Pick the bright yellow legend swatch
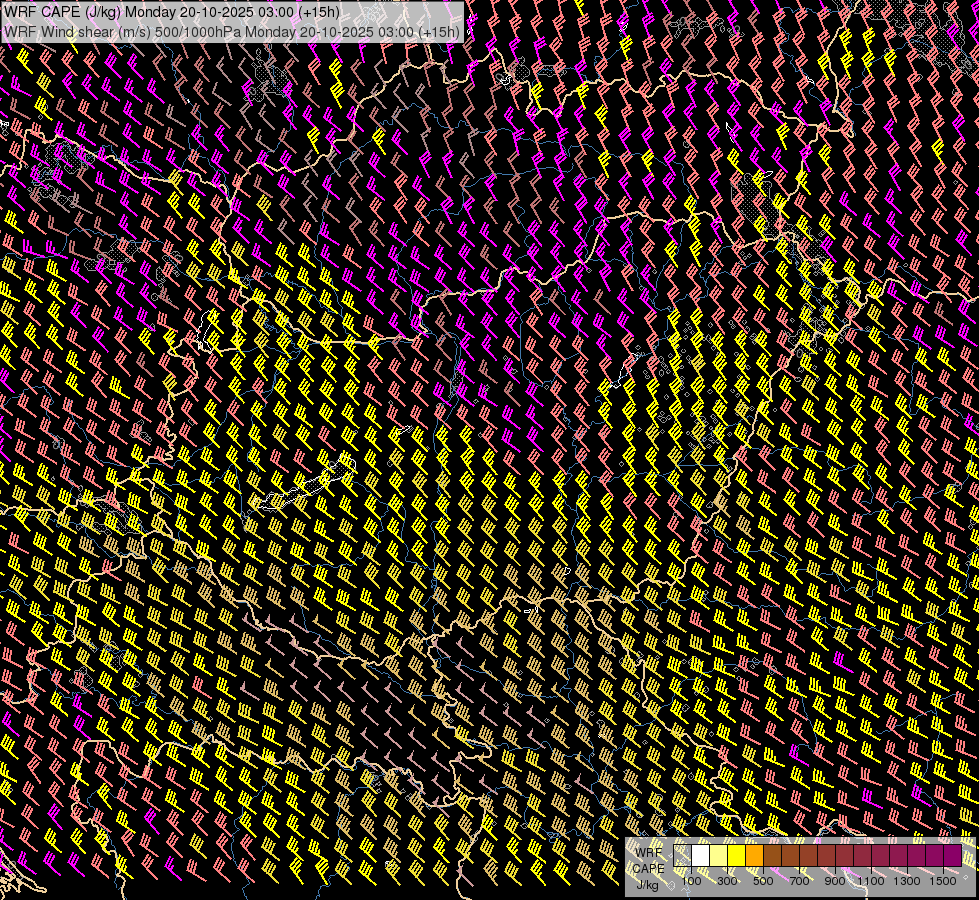979x900 pixels. (737, 856)
